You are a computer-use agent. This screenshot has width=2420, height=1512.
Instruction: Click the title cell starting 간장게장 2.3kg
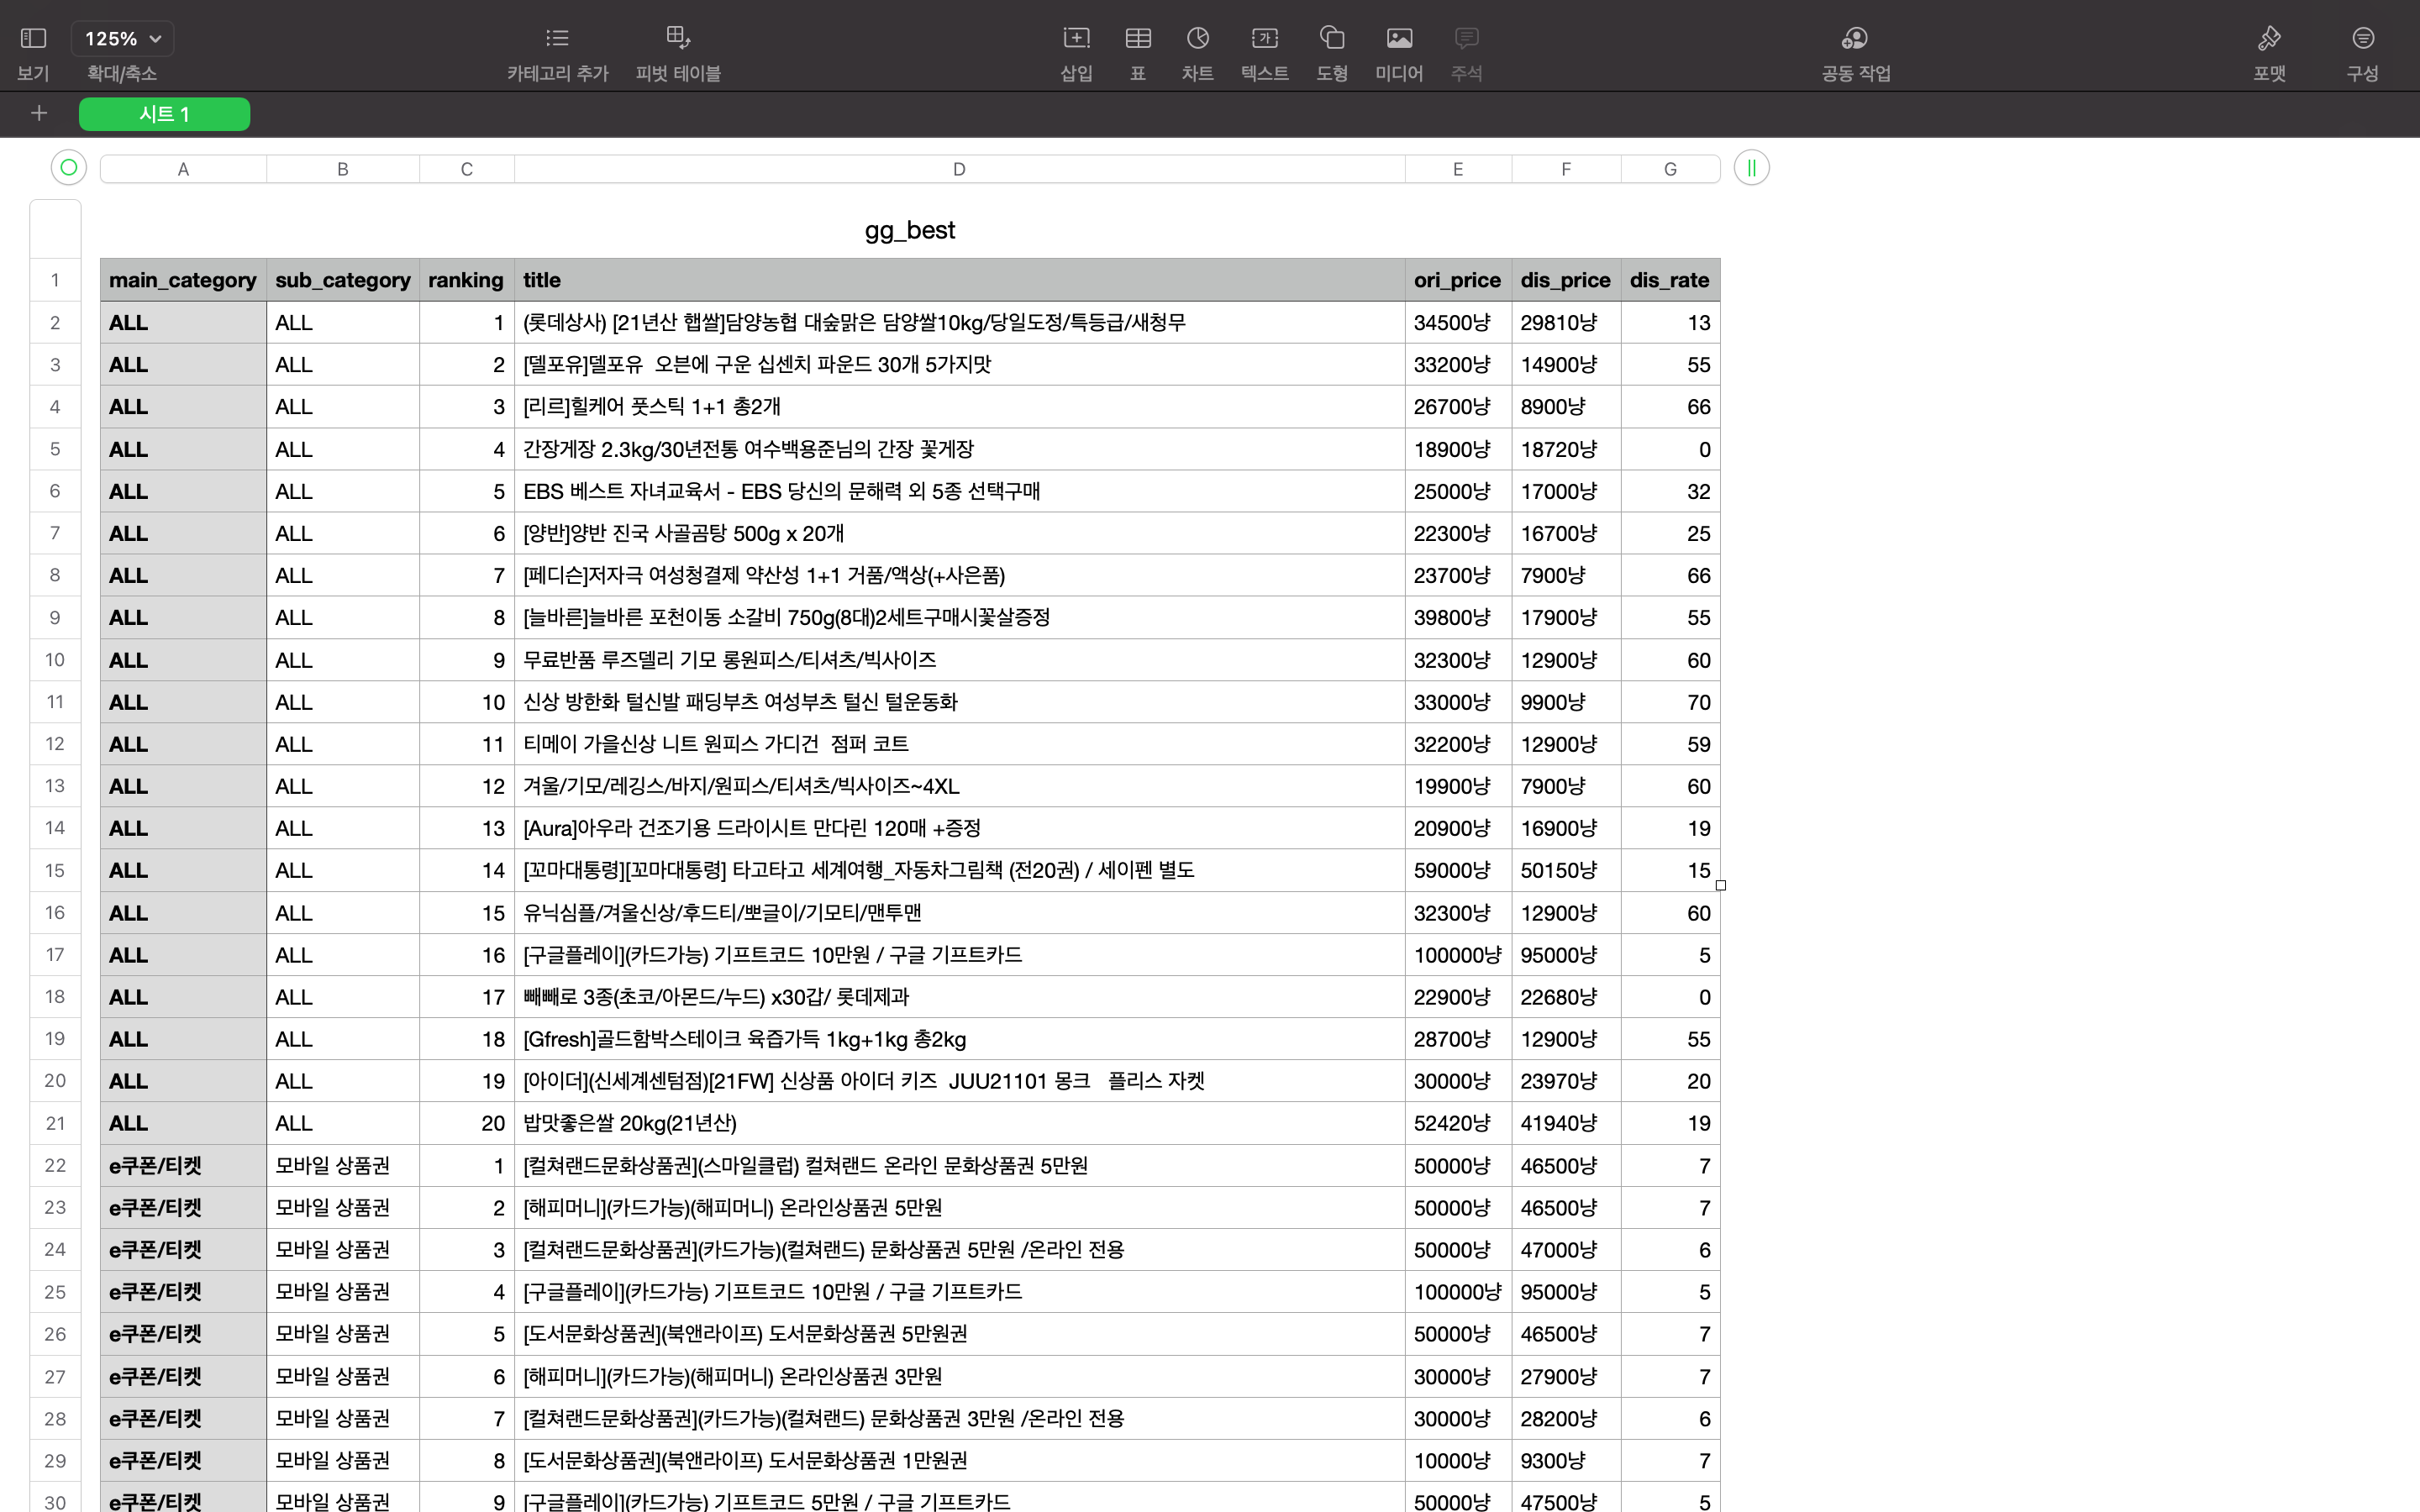pos(959,449)
